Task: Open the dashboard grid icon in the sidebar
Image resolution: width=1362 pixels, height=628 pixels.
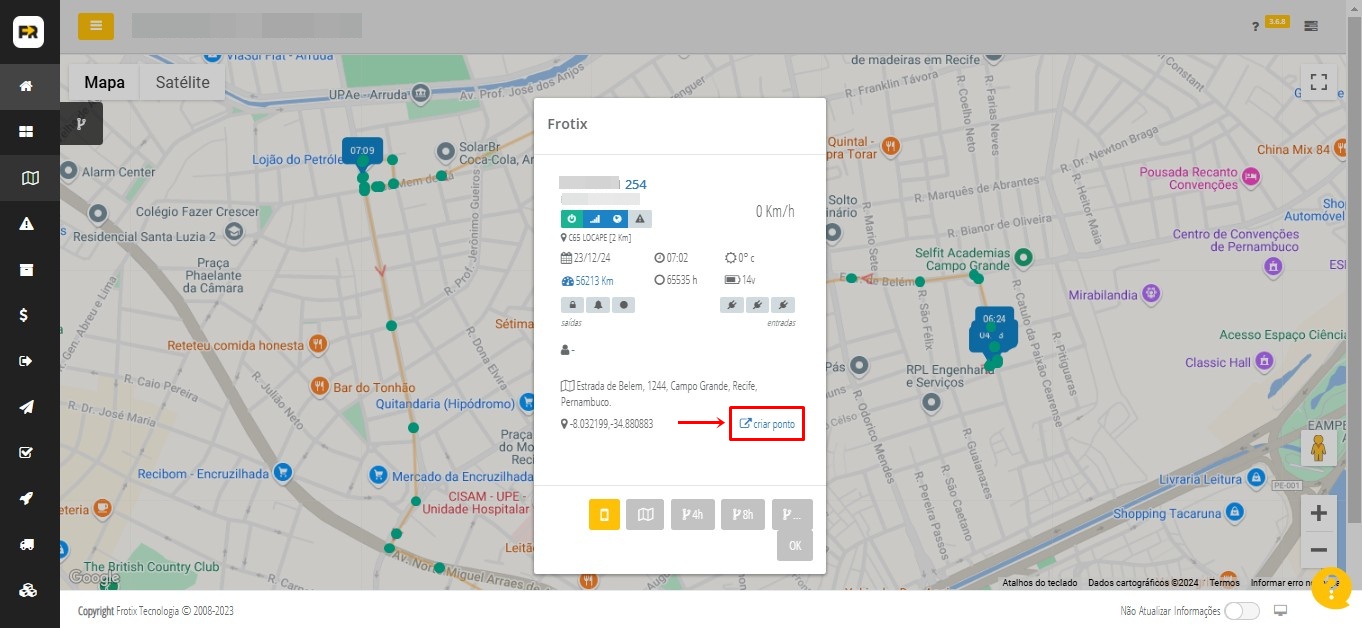Action: [x=27, y=132]
